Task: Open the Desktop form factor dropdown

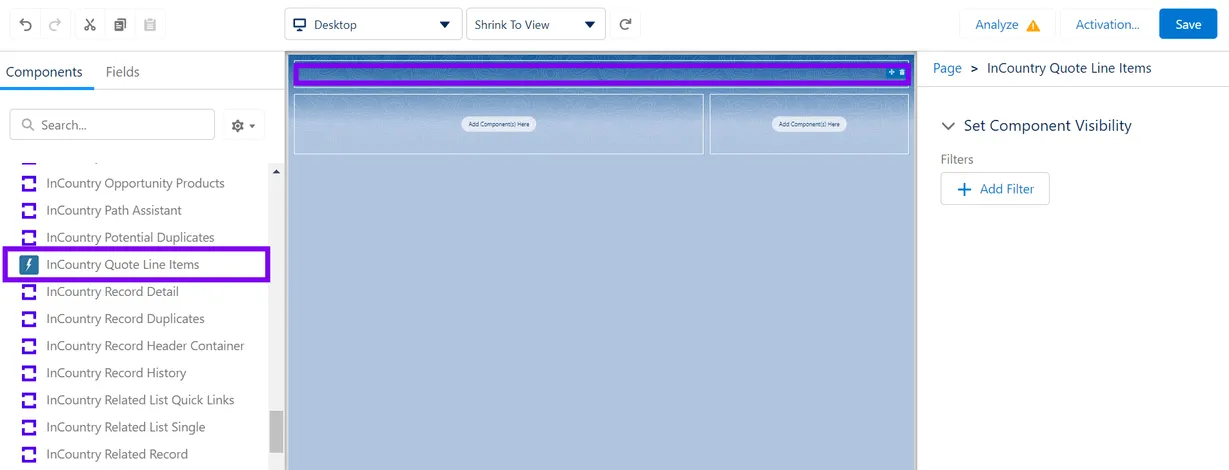Action: 372,24
